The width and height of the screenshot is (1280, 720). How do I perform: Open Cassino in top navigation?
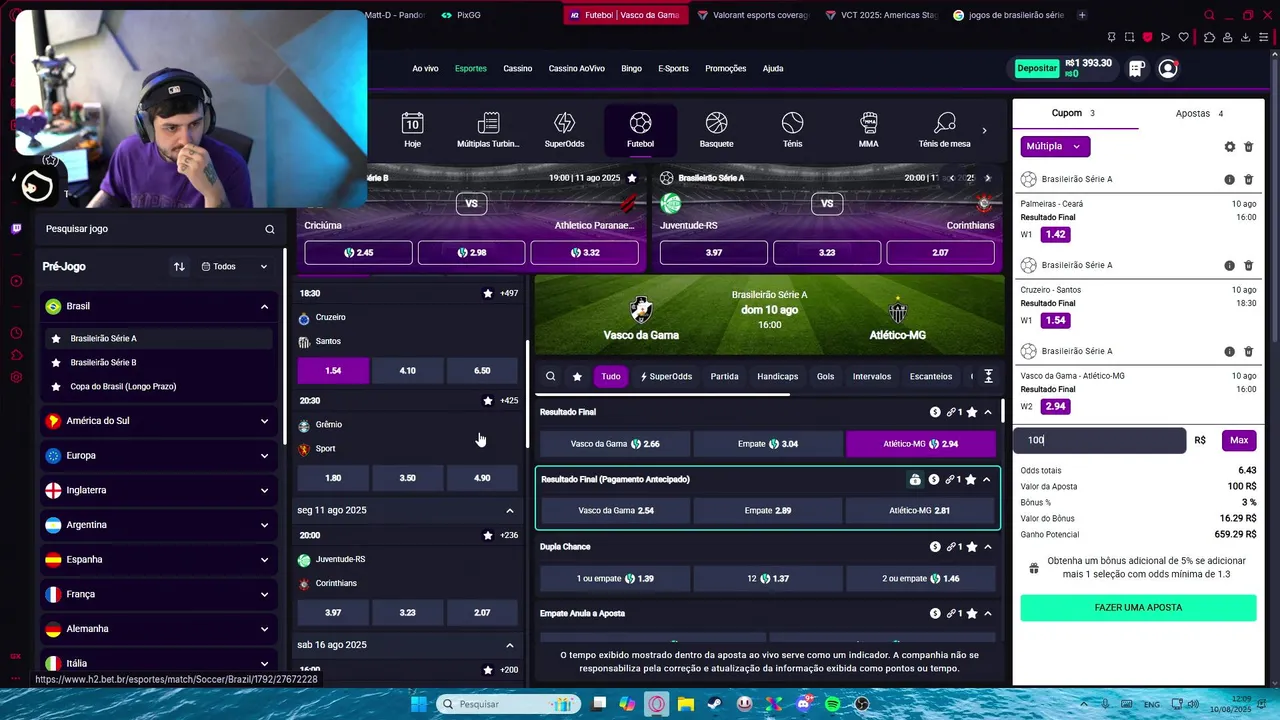click(518, 69)
